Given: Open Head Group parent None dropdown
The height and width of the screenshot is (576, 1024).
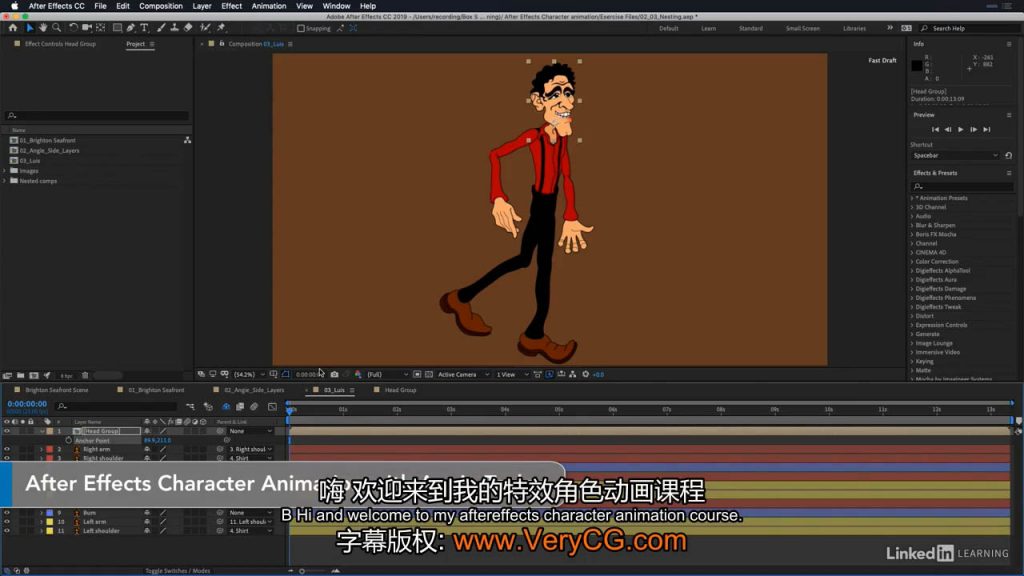Looking at the screenshot, I should pyautogui.click(x=250, y=431).
